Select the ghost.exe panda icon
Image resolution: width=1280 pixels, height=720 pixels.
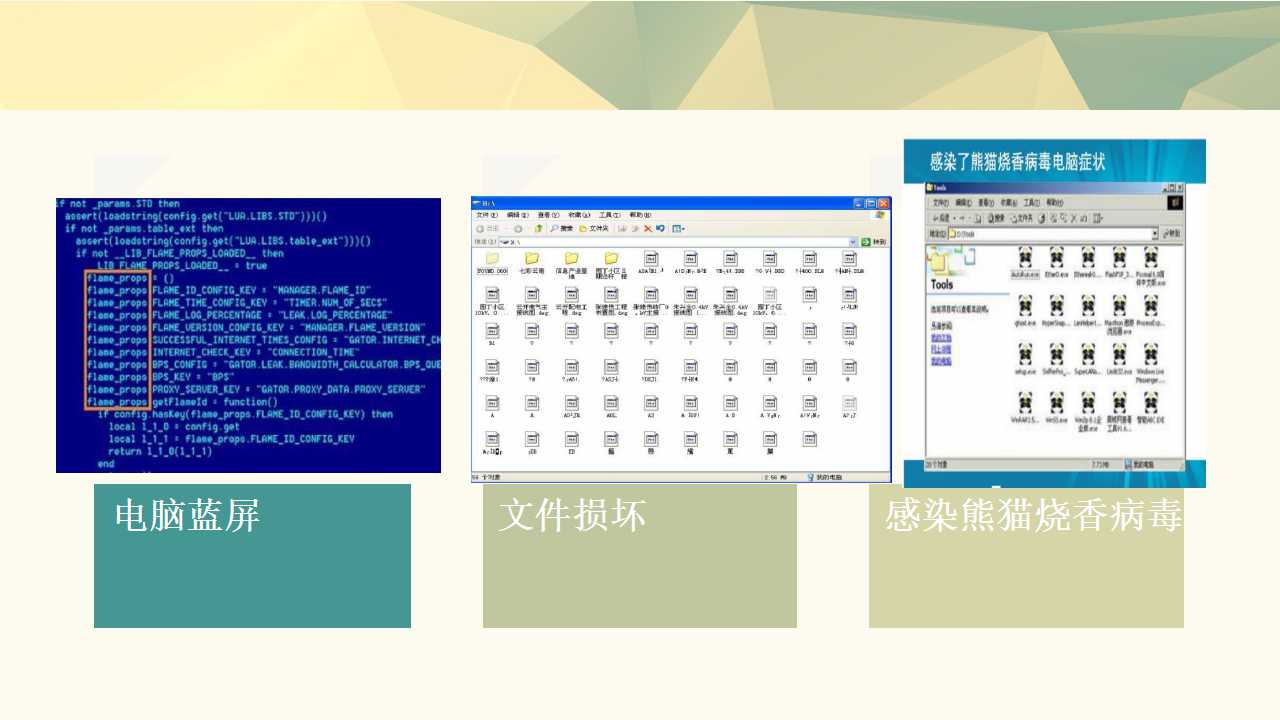click(x=1025, y=310)
